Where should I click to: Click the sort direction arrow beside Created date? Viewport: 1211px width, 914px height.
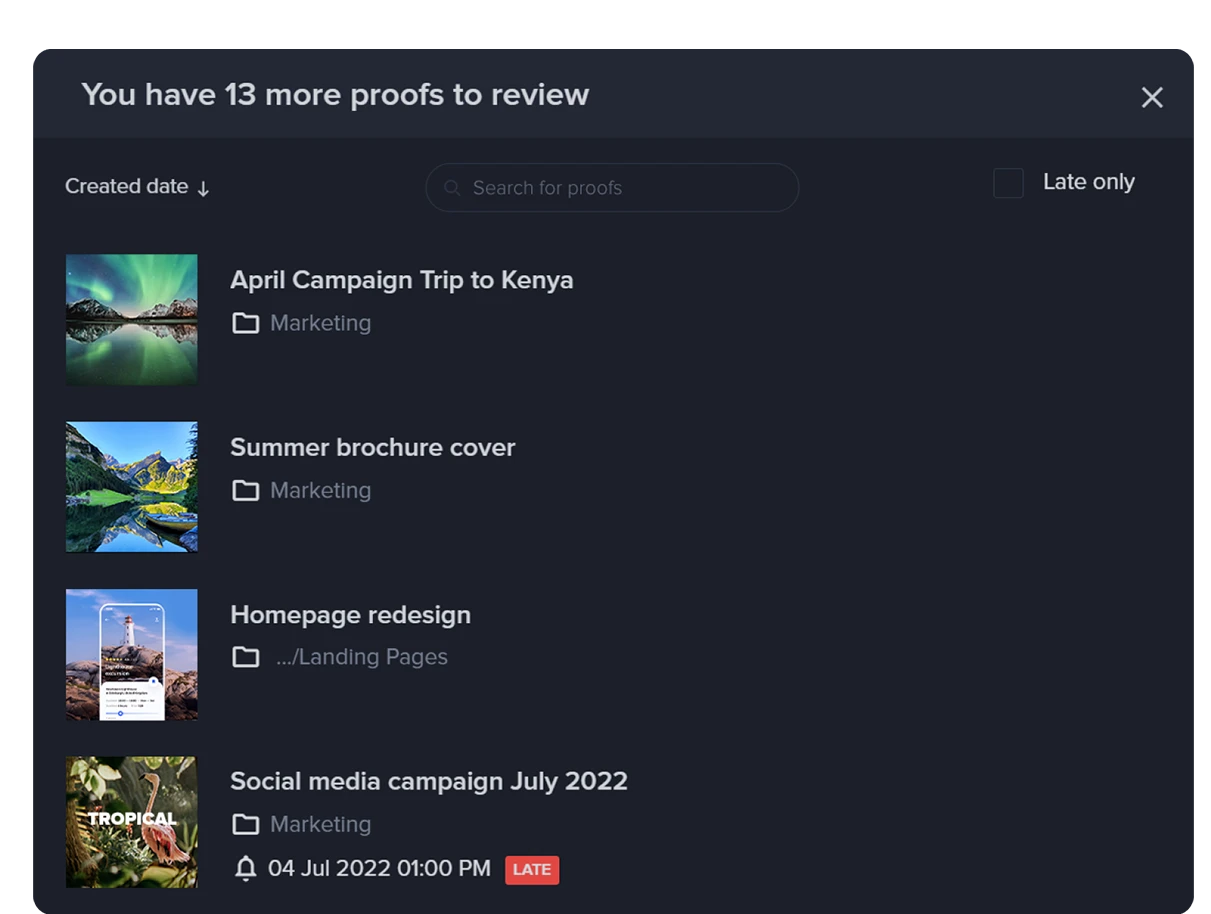203,189
